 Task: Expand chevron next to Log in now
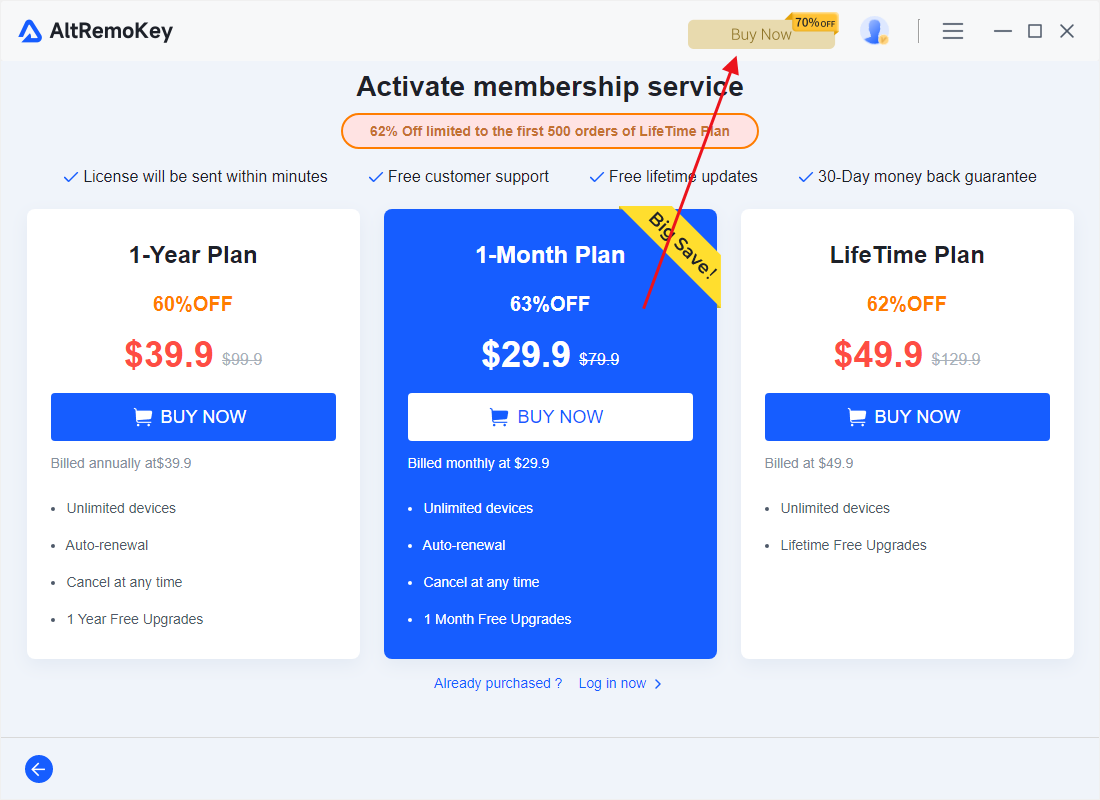pyautogui.click(x=658, y=684)
